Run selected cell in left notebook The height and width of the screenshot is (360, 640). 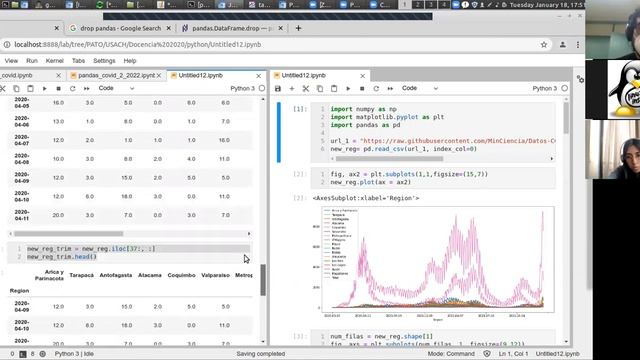44,89
